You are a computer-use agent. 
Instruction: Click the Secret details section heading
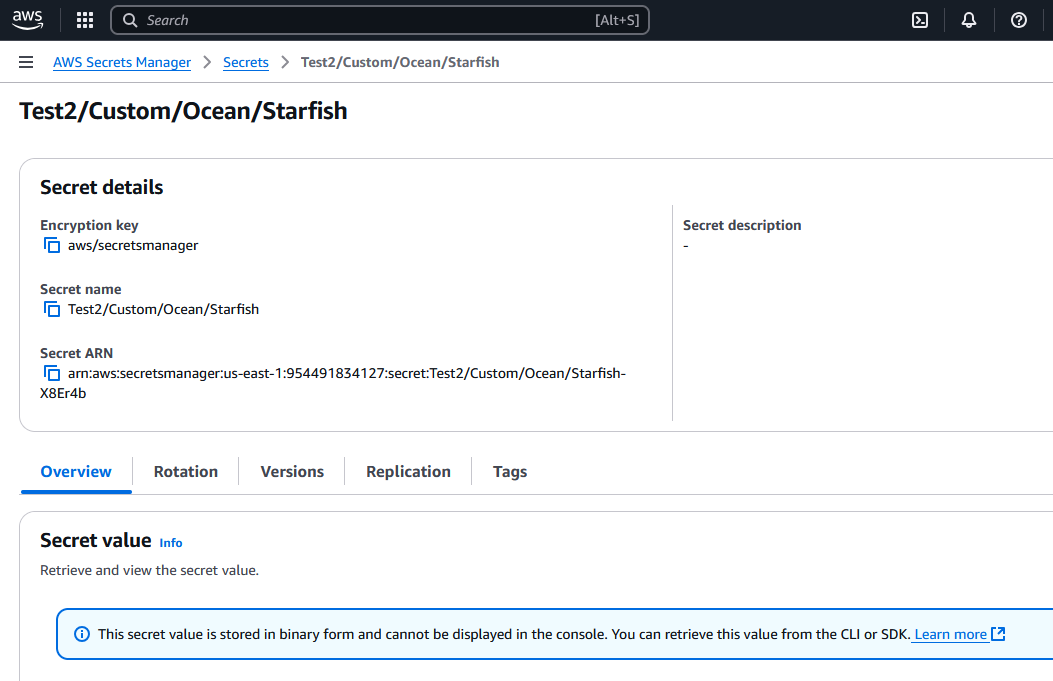[x=101, y=187]
